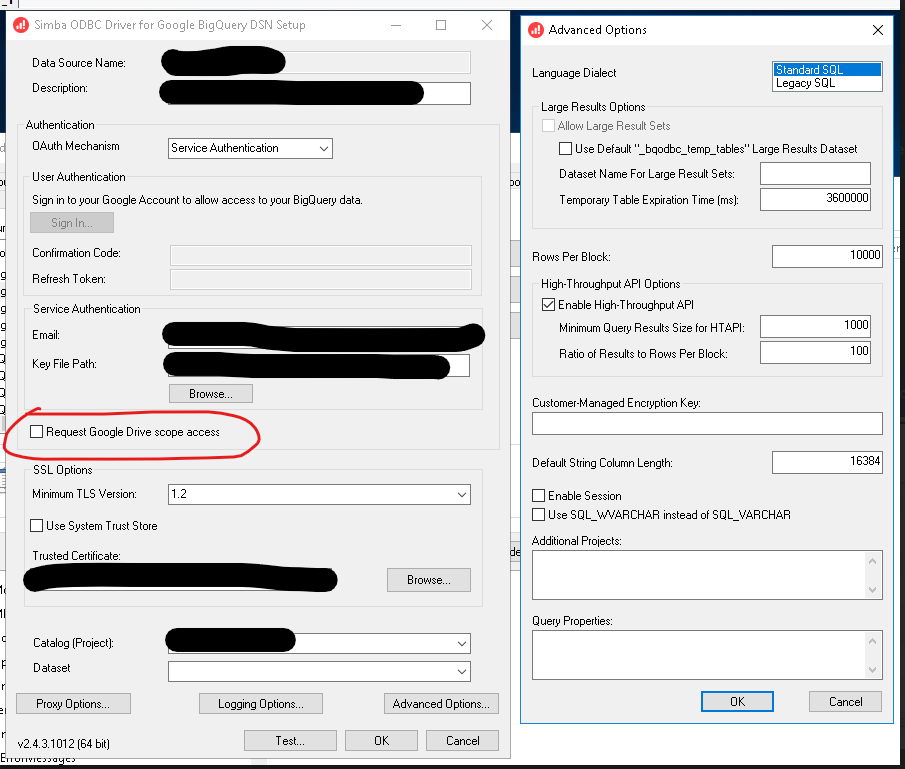Click the Customer-Managed Encryption Key field

click(707, 423)
